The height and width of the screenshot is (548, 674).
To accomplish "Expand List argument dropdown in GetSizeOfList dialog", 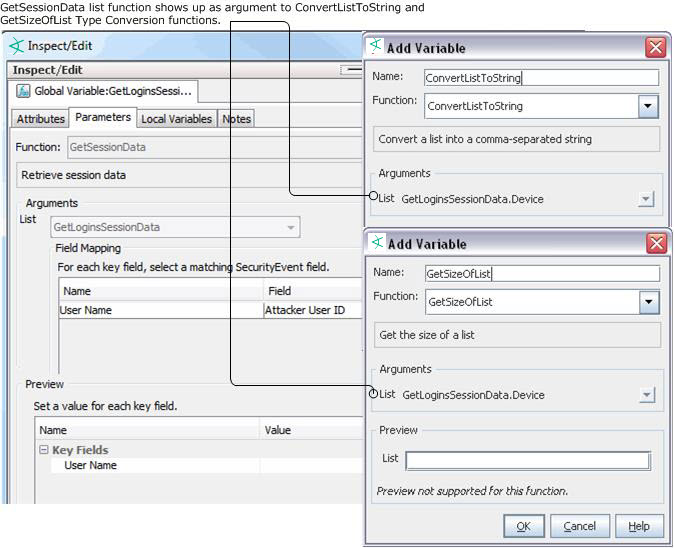I will tap(646, 395).
